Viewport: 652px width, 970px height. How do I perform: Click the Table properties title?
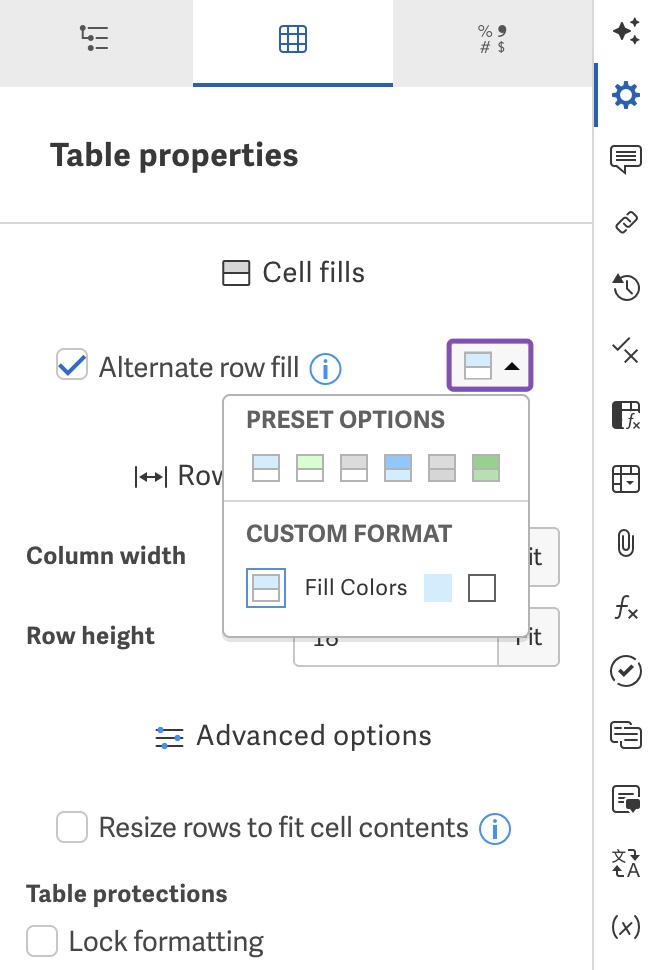pos(174,155)
